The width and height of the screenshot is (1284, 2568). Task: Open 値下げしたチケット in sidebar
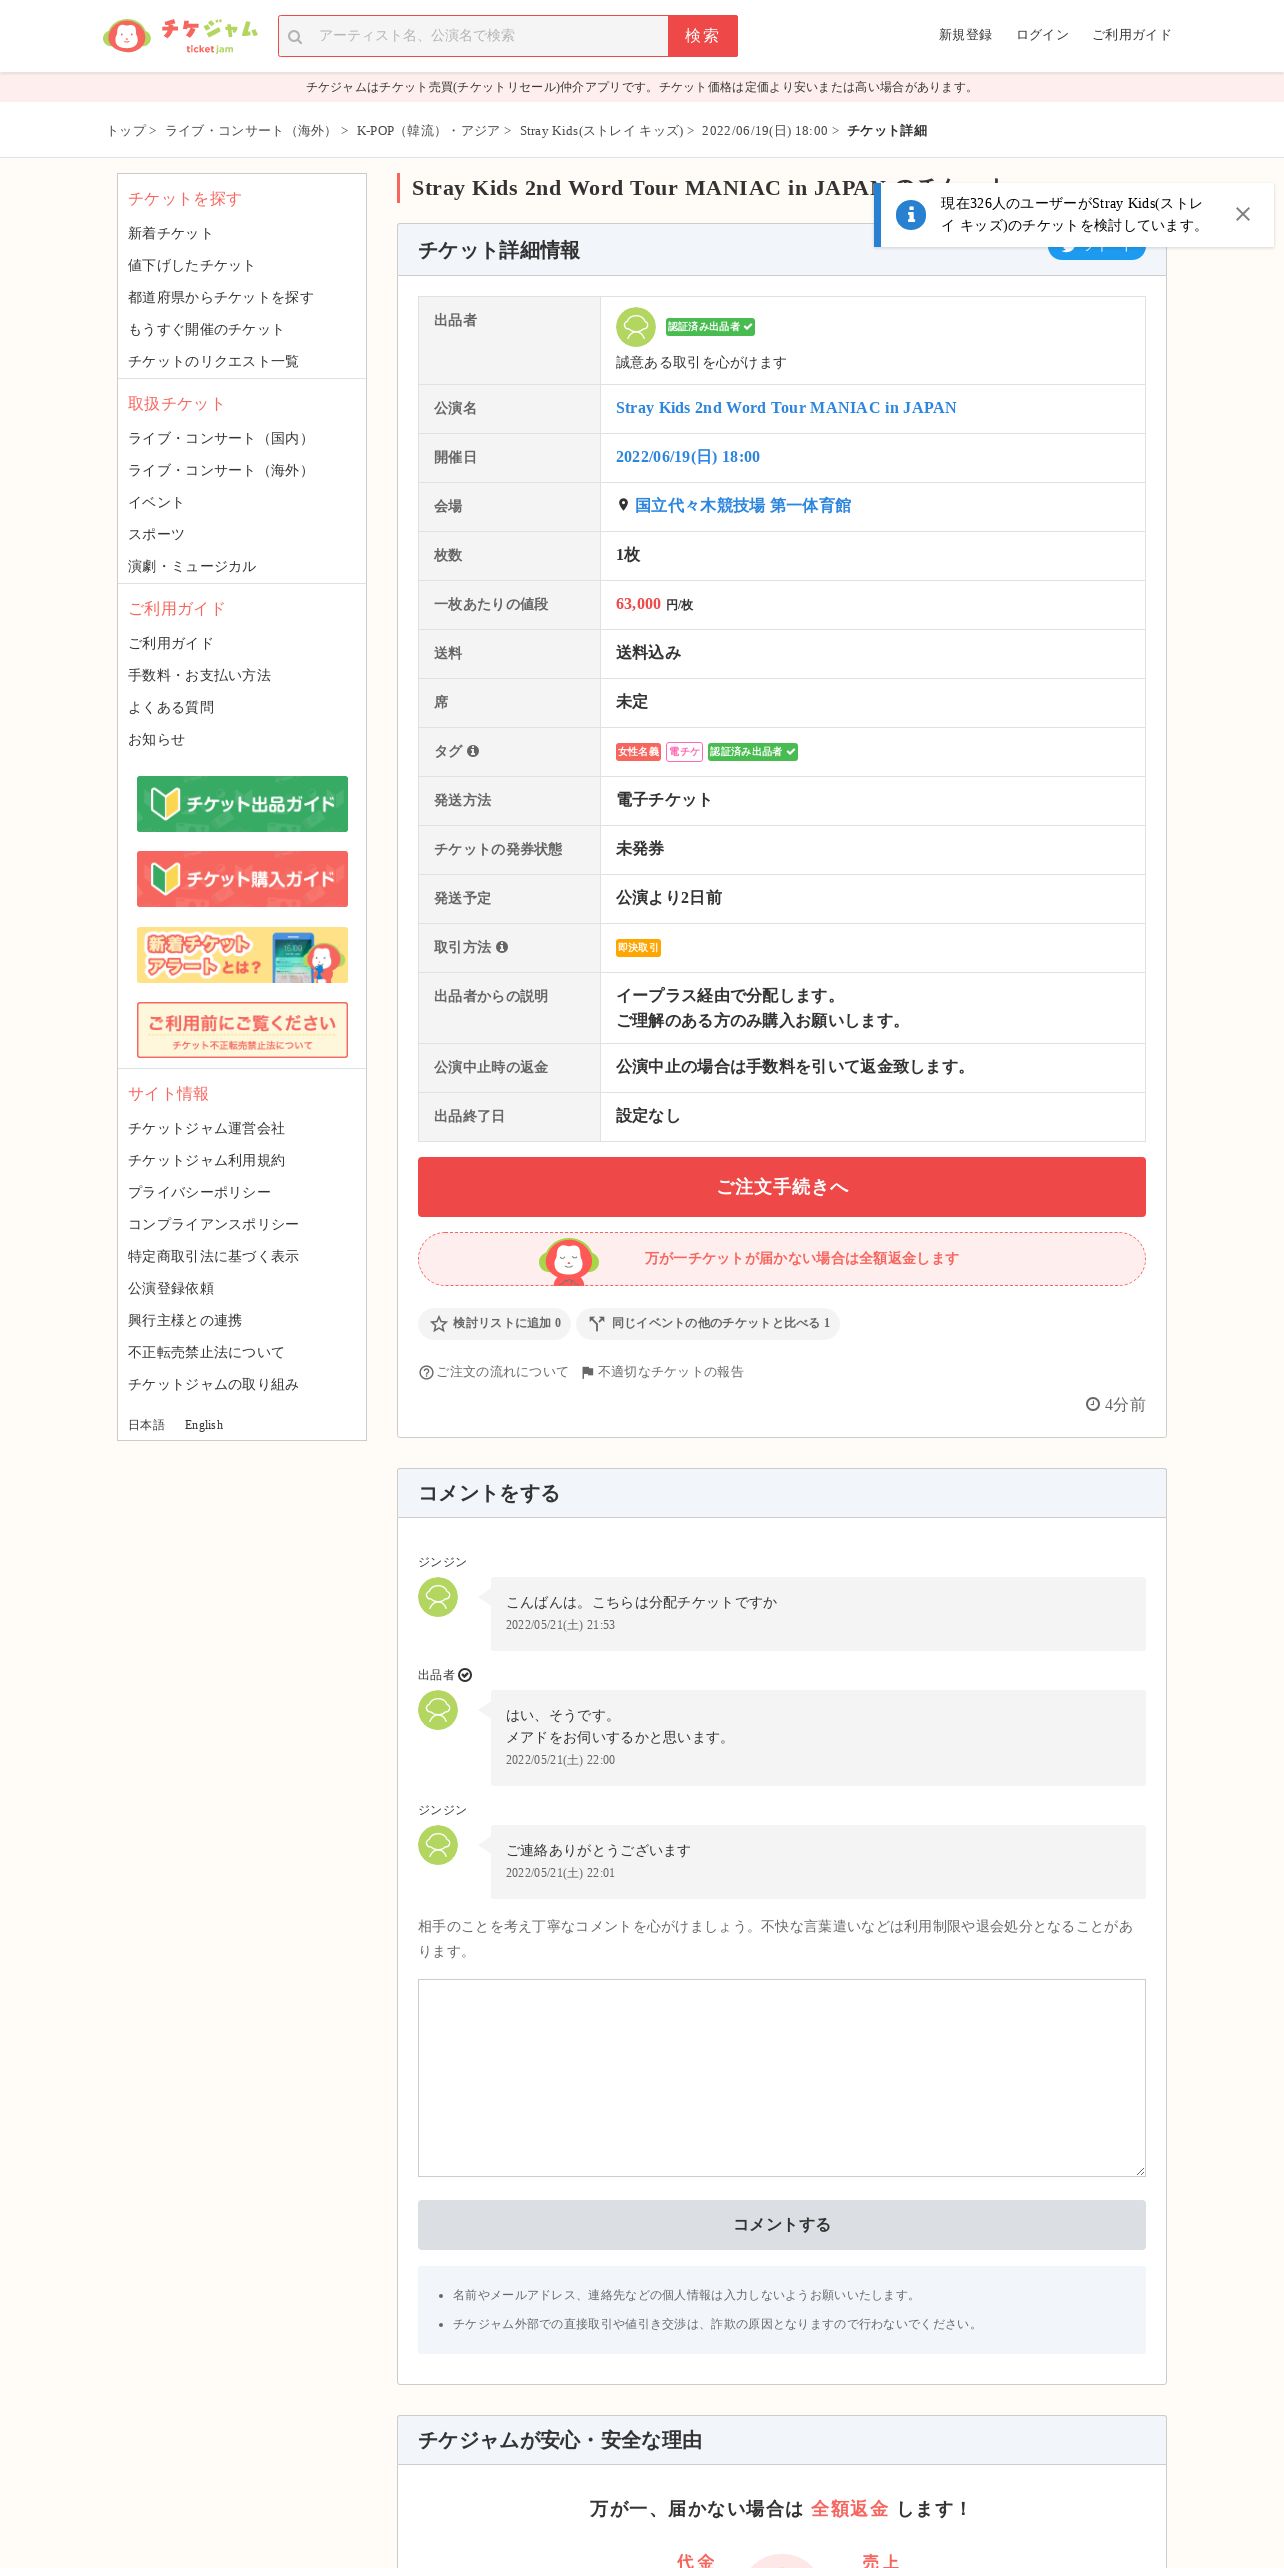pyautogui.click(x=191, y=265)
